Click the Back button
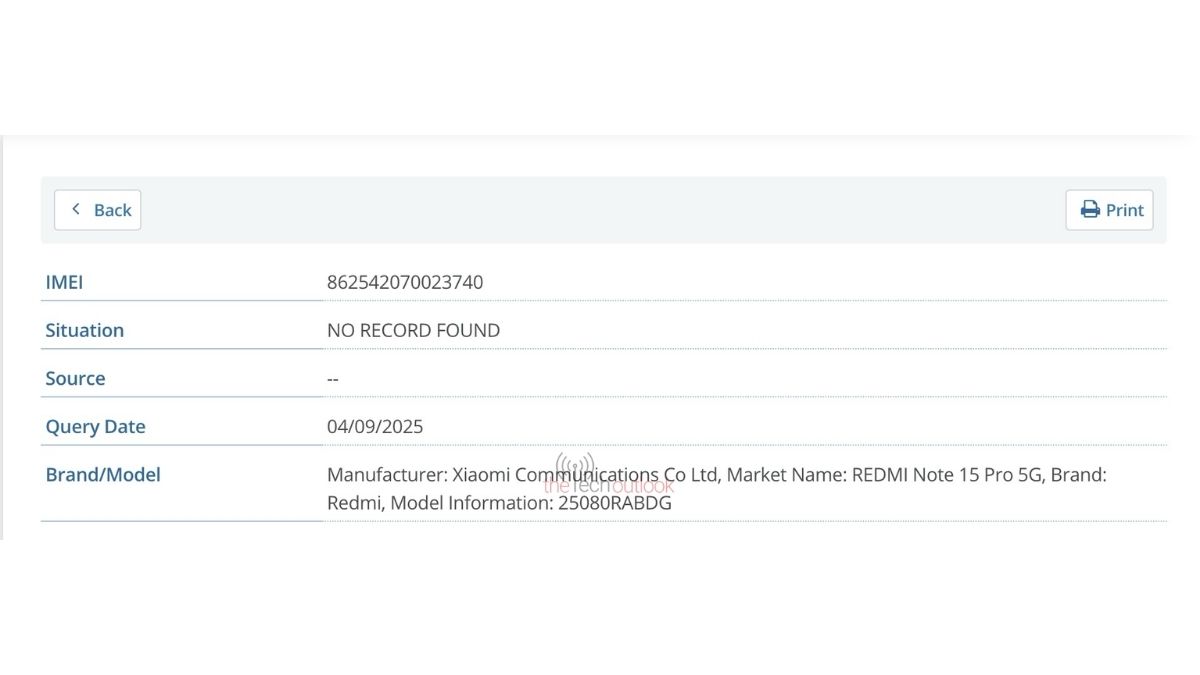 click(98, 210)
